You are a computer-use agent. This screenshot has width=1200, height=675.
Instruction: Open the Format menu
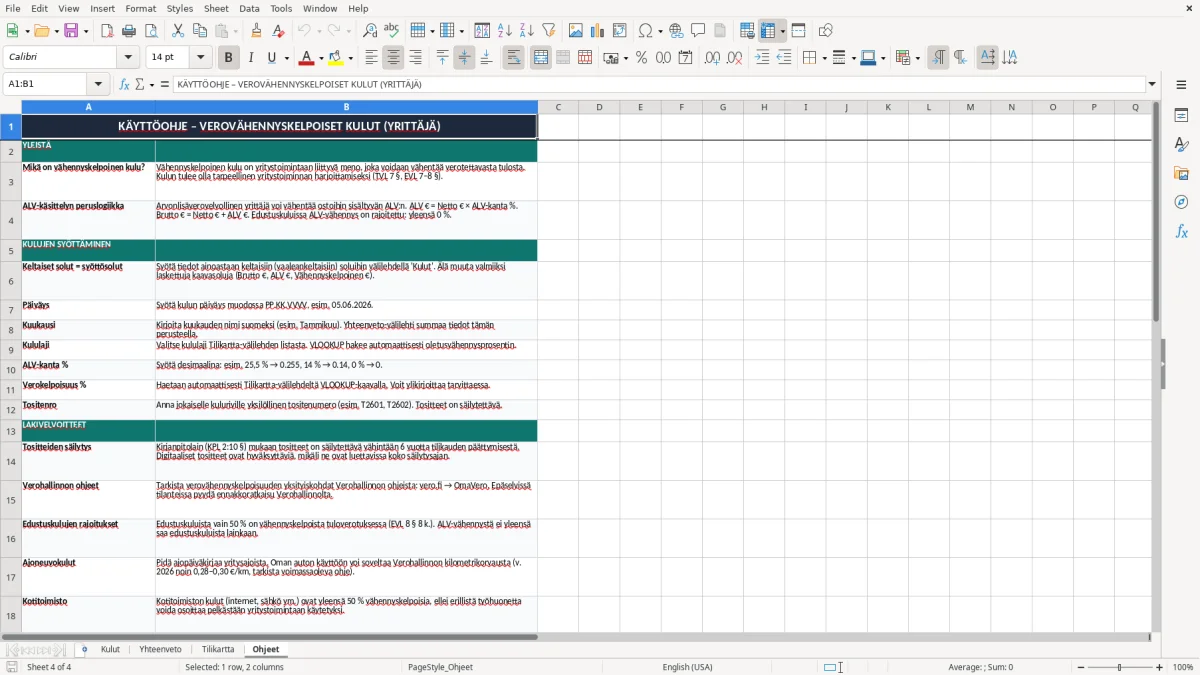140,8
